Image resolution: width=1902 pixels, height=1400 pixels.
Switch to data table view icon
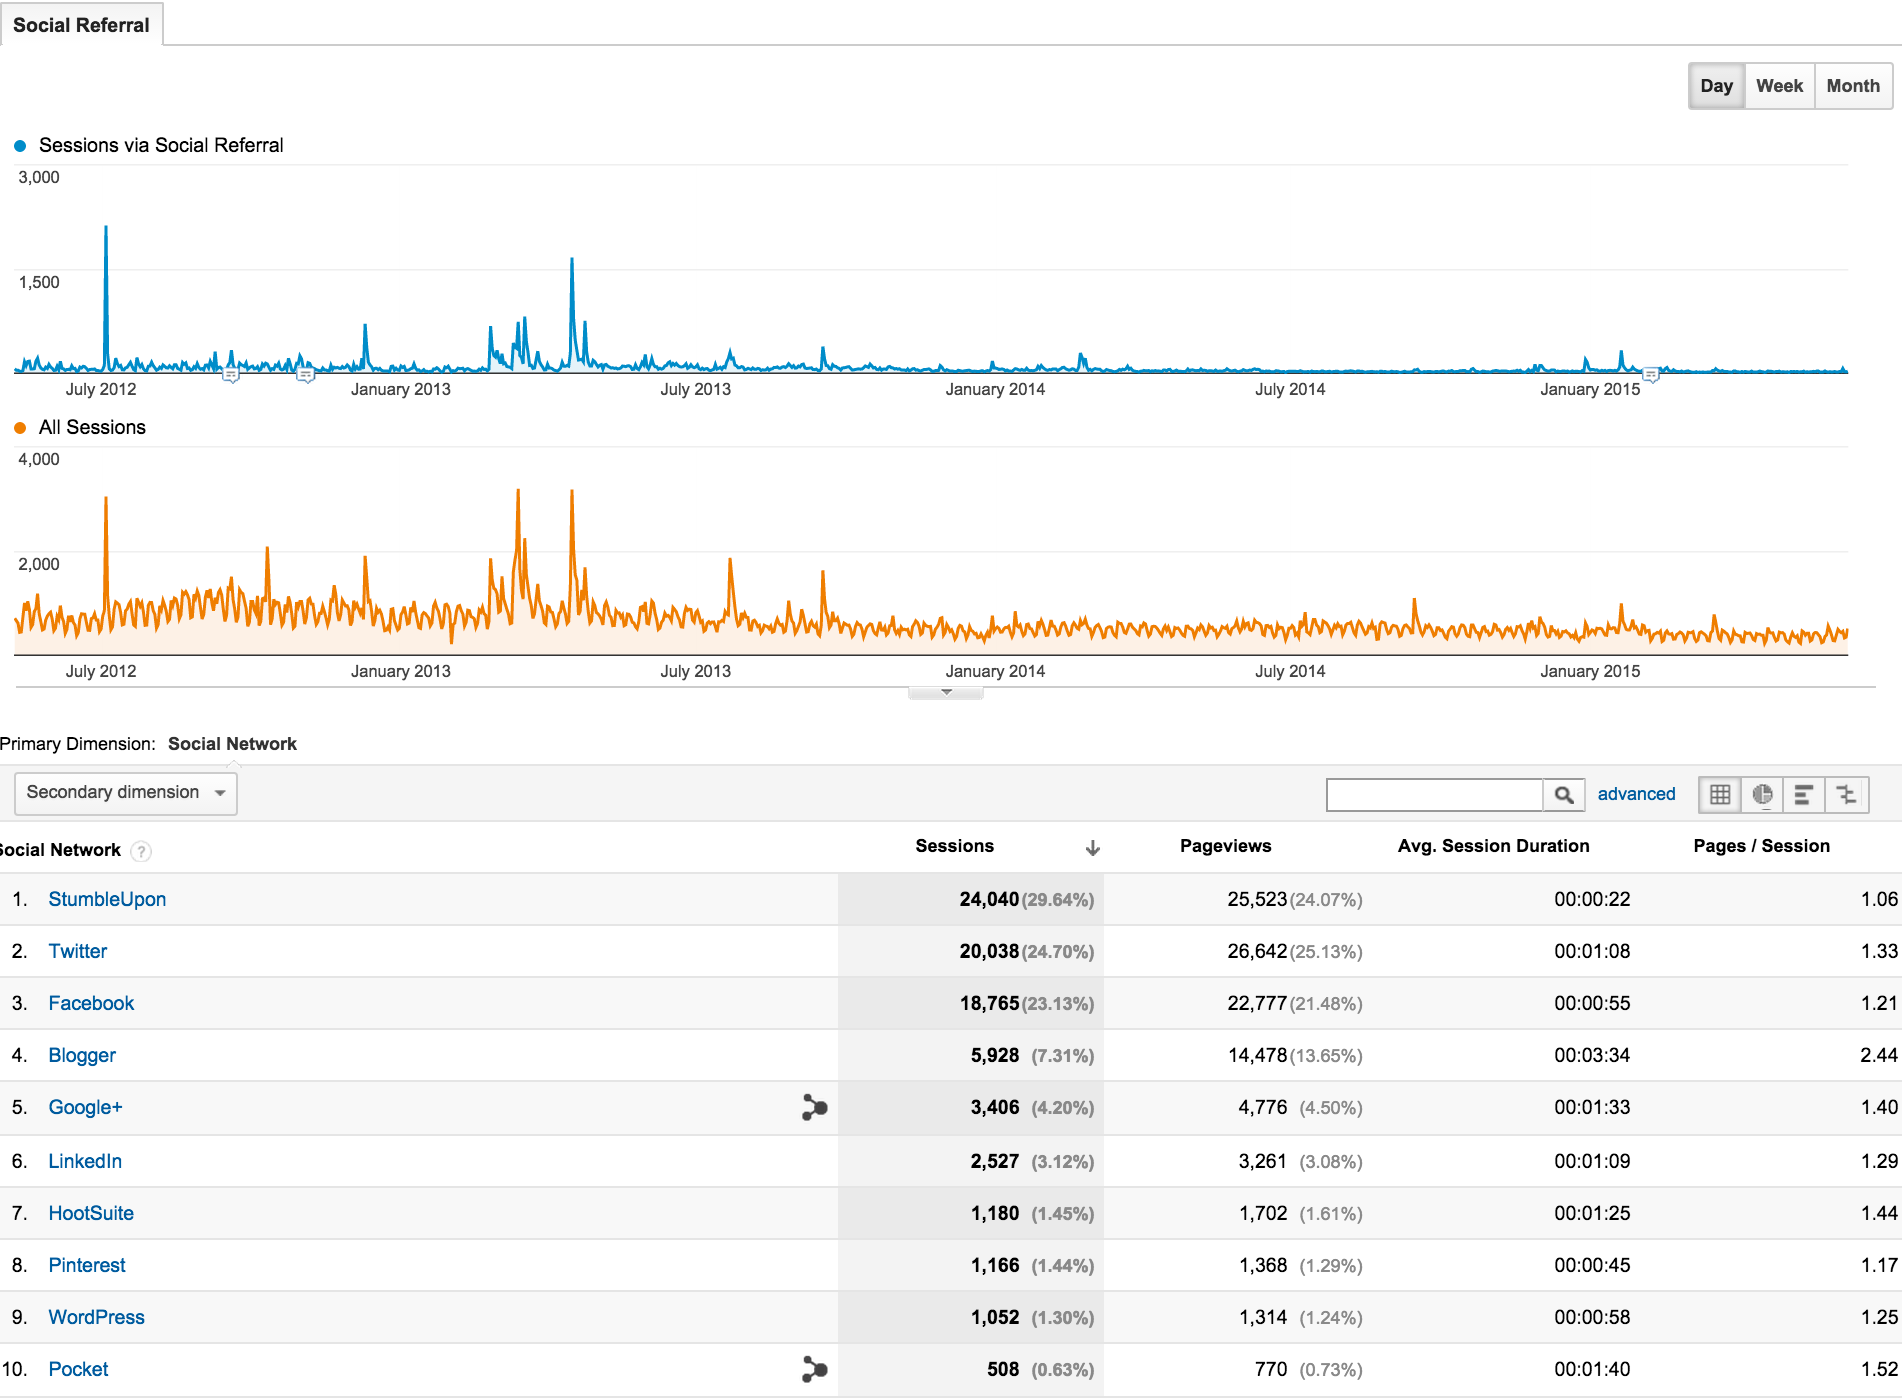pyautogui.click(x=1720, y=795)
